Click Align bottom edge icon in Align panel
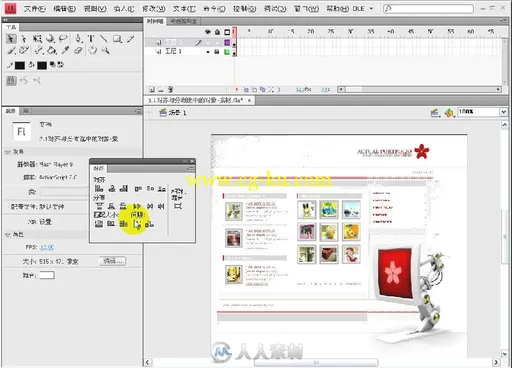The width and height of the screenshot is (512, 368). coord(162,189)
